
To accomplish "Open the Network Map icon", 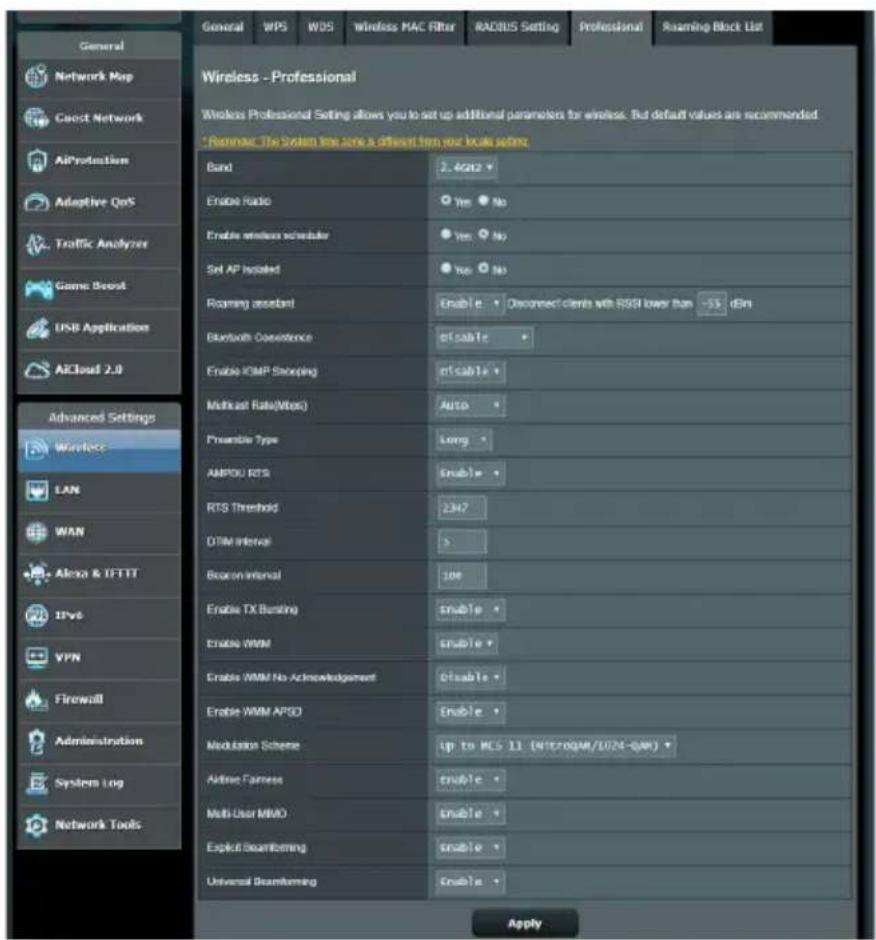I will [36, 77].
